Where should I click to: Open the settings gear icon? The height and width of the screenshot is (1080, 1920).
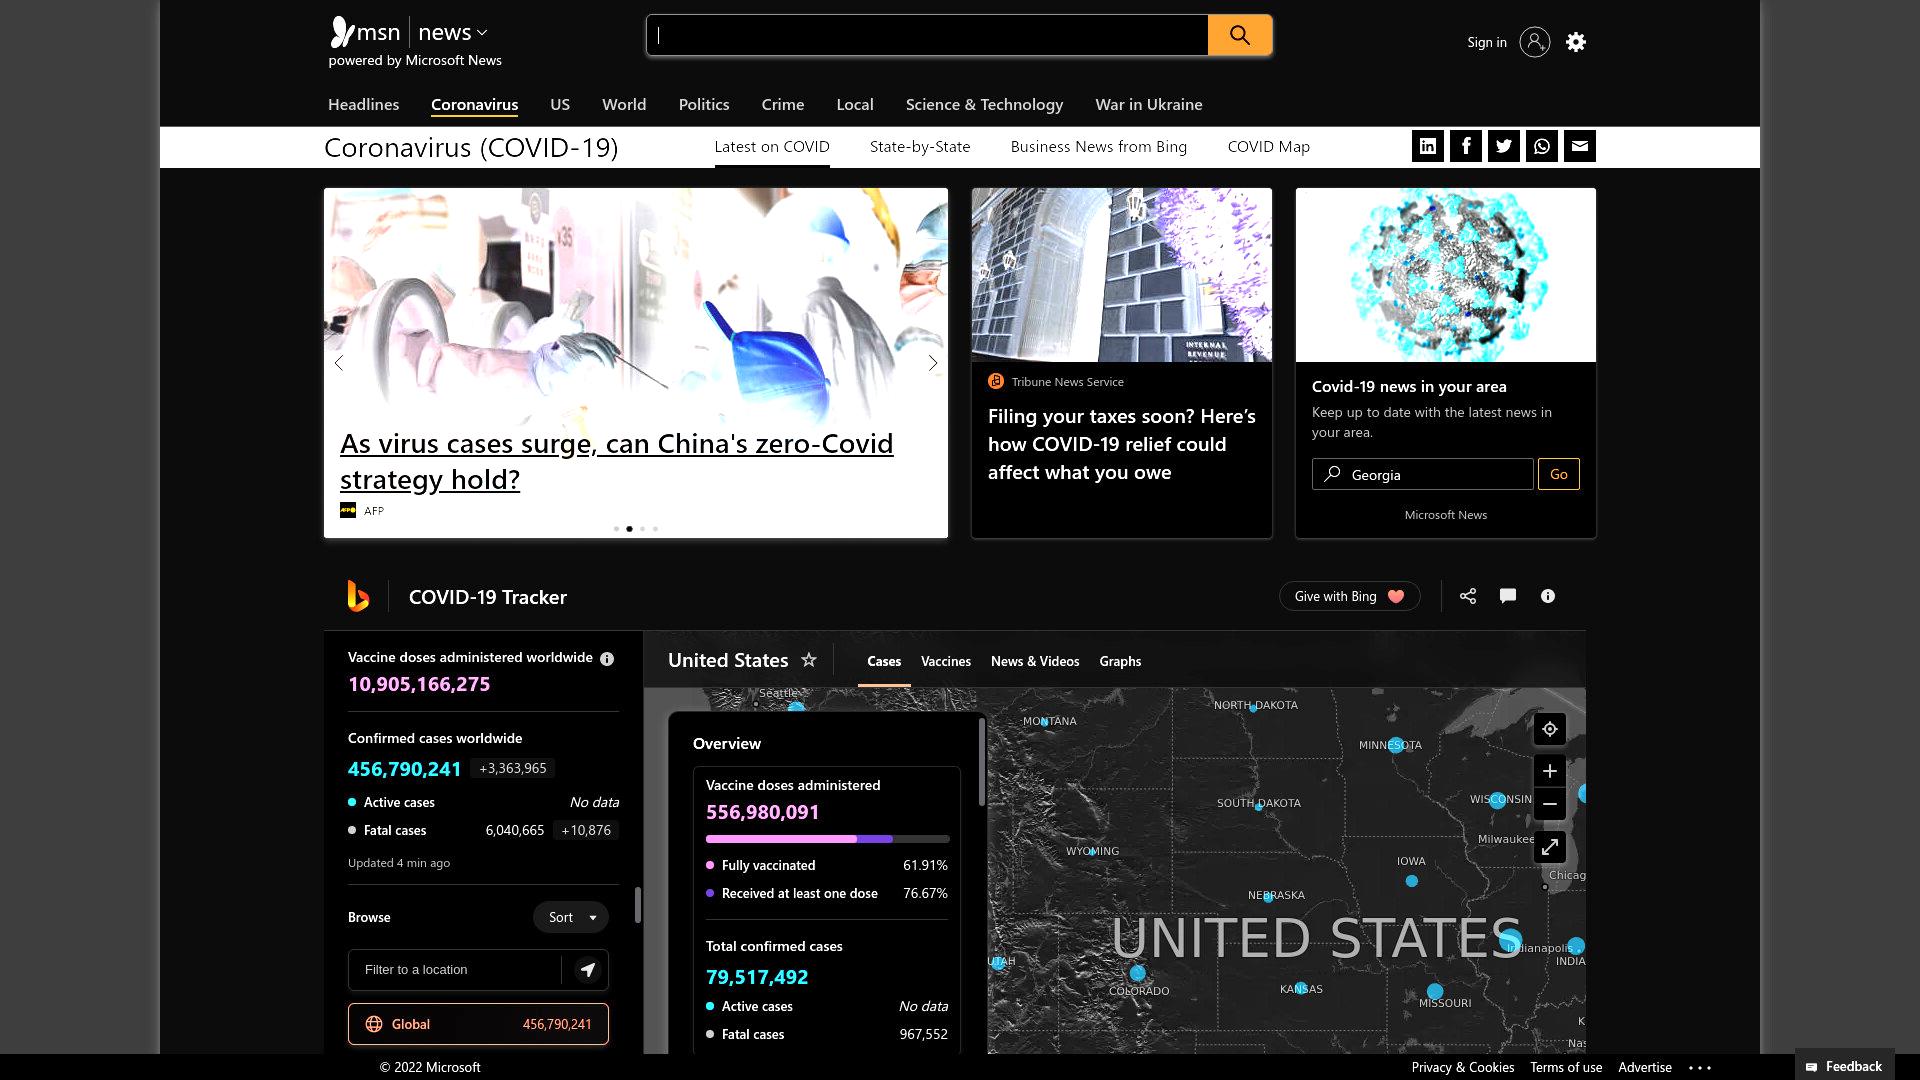(x=1576, y=42)
